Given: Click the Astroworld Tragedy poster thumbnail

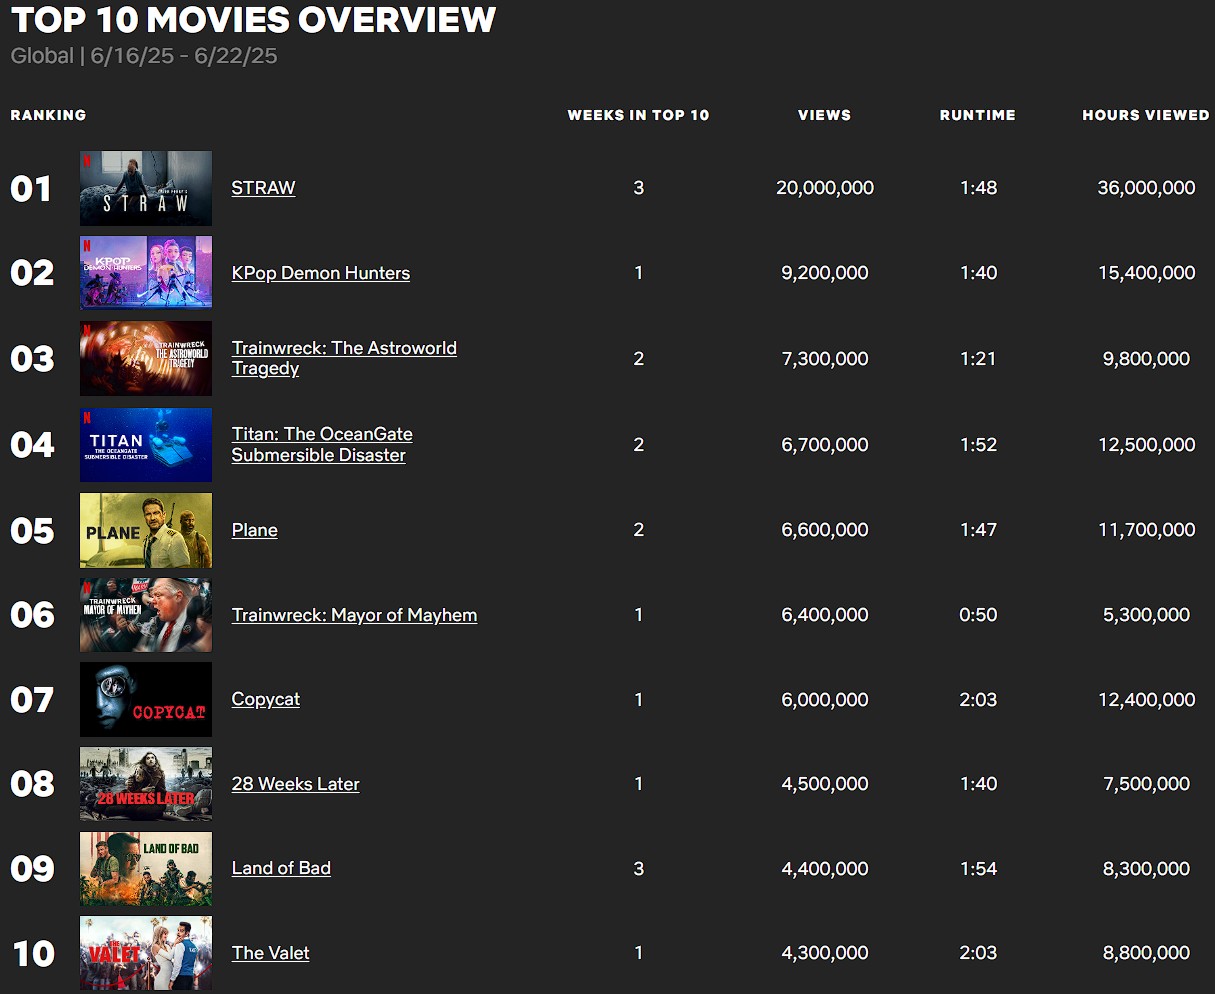Looking at the screenshot, I should [x=146, y=358].
